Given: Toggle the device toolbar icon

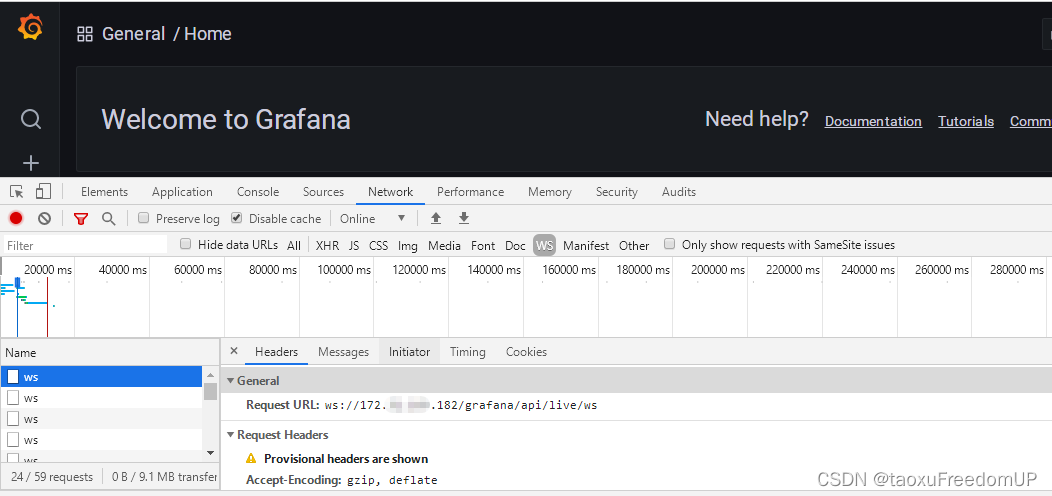Looking at the screenshot, I should pyautogui.click(x=43, y=192).
